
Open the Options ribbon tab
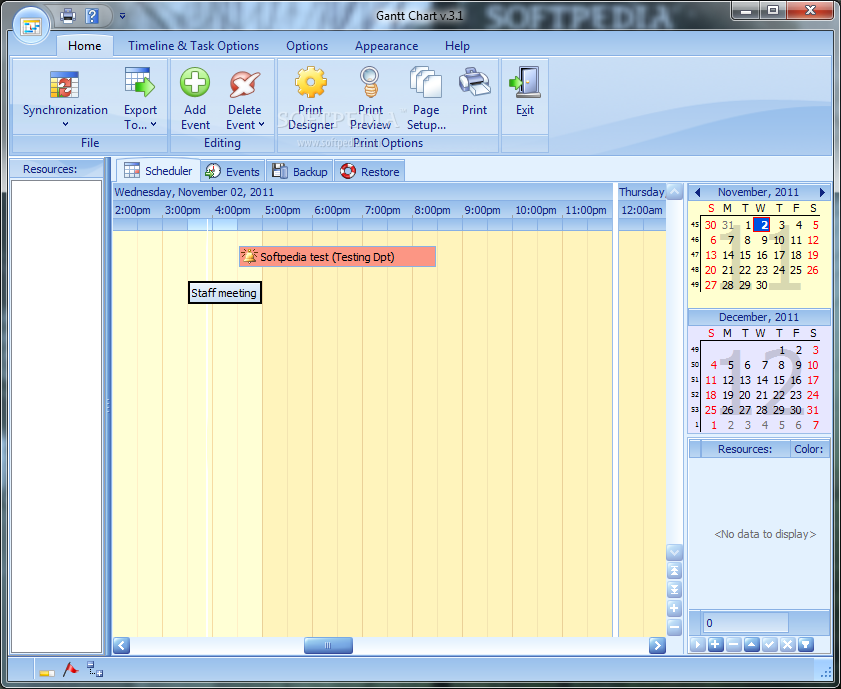tap(307, 46)
